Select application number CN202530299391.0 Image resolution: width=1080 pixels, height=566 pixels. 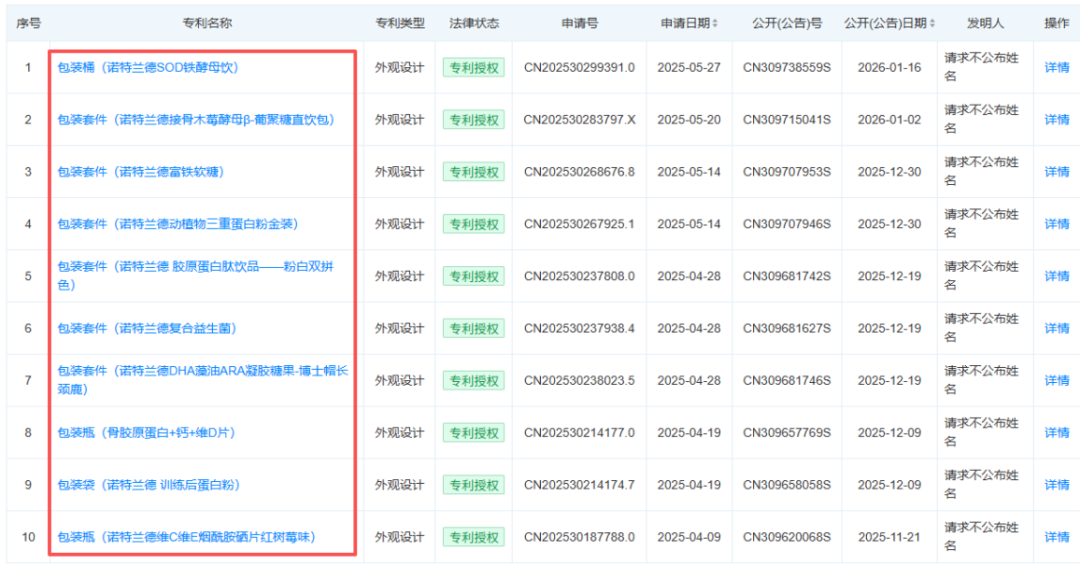[579, 67]
